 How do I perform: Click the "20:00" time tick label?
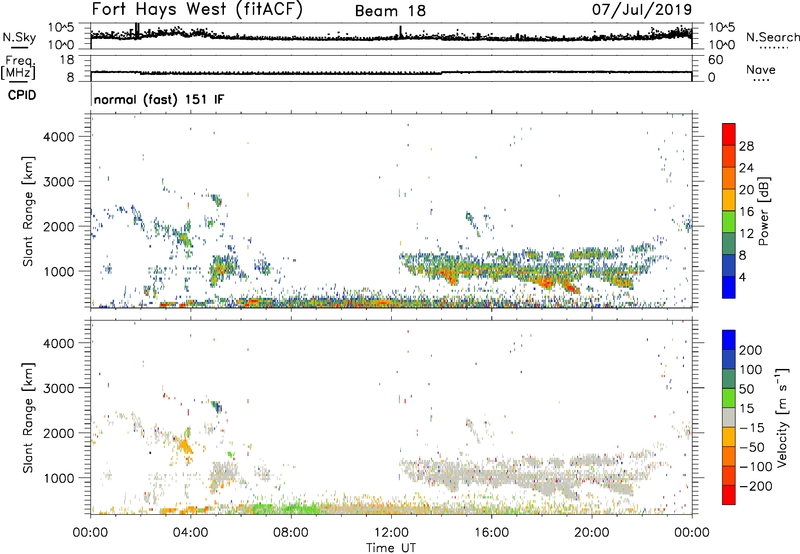(591, 533)
